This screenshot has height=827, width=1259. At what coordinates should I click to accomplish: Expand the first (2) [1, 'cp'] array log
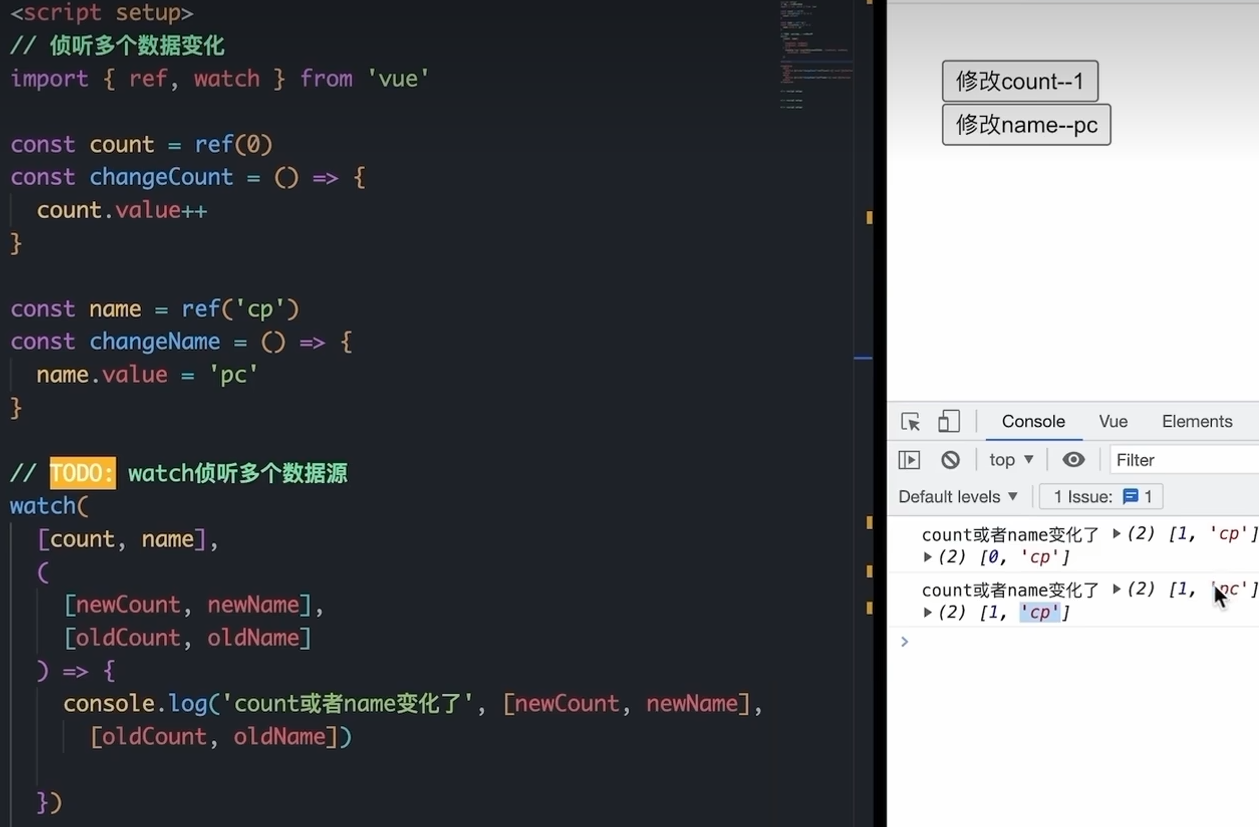1115,533
